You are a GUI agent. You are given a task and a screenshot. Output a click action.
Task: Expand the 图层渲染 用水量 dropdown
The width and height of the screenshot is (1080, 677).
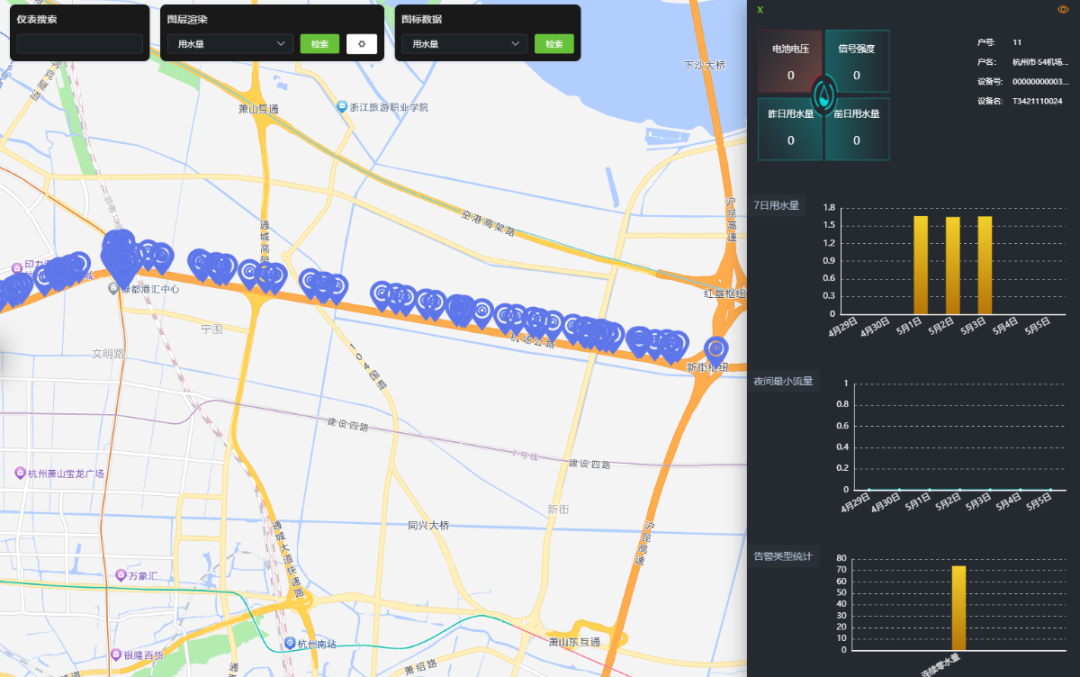tap(229, 44)
